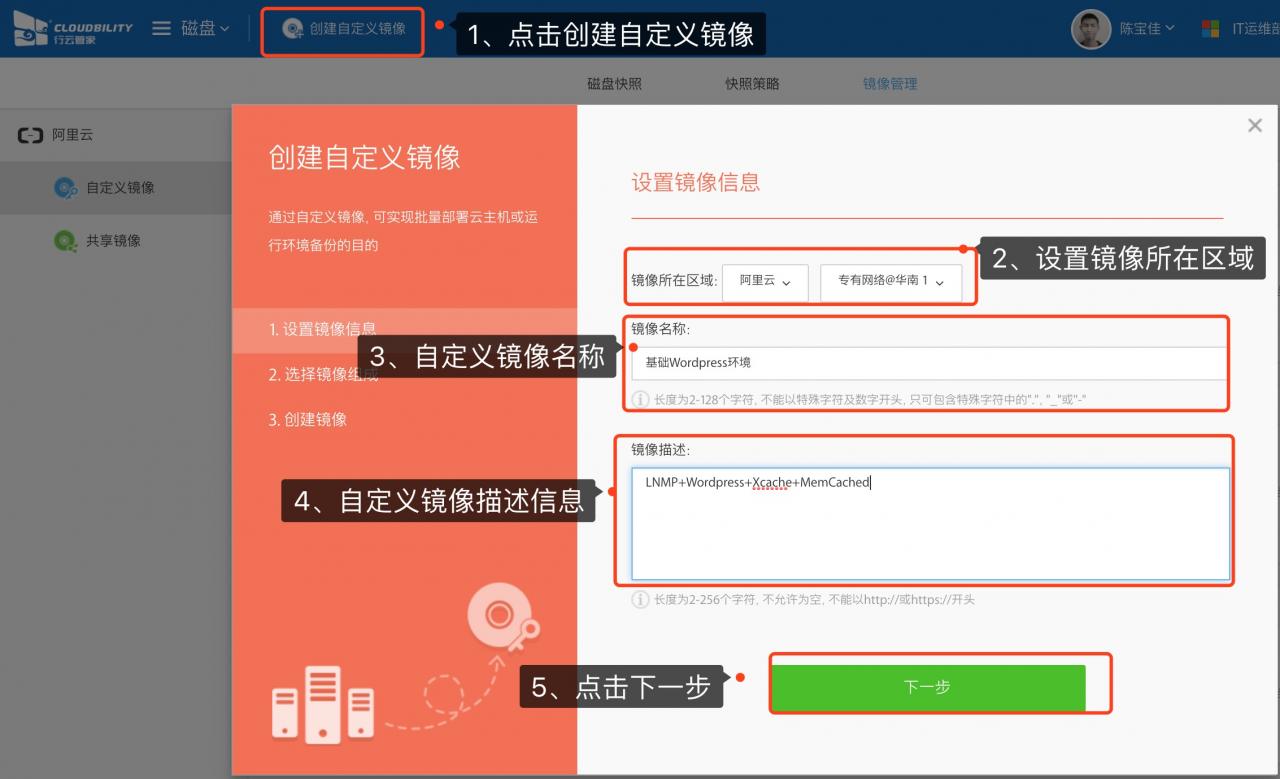1280x779 pixels.
Task: Click the 创建自定义镜像 dialog title
Action: (365, 157)
